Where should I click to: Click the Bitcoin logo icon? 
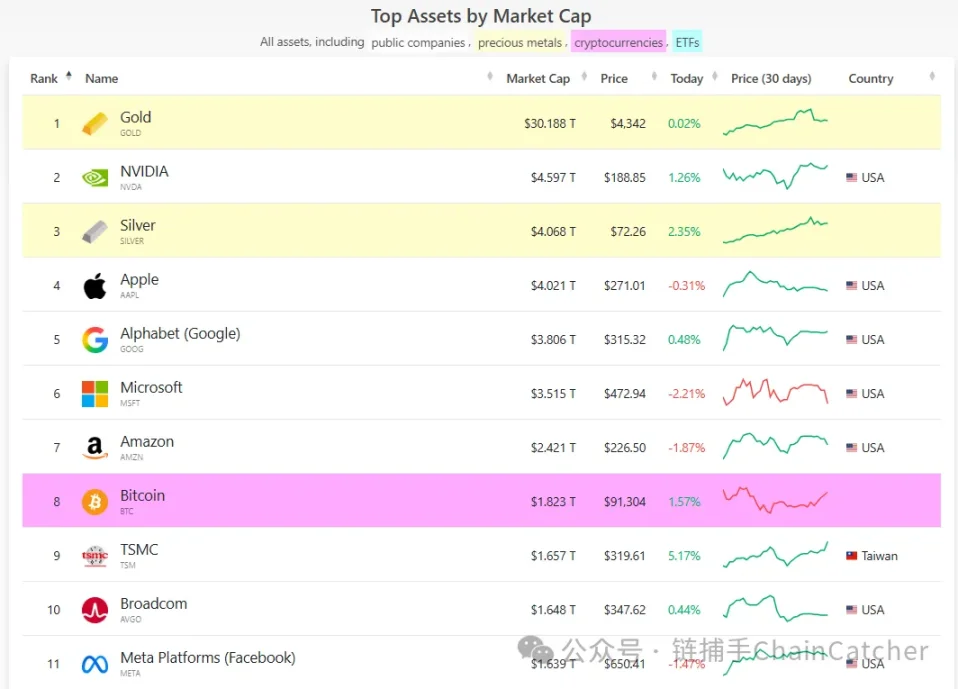(95, 502)
